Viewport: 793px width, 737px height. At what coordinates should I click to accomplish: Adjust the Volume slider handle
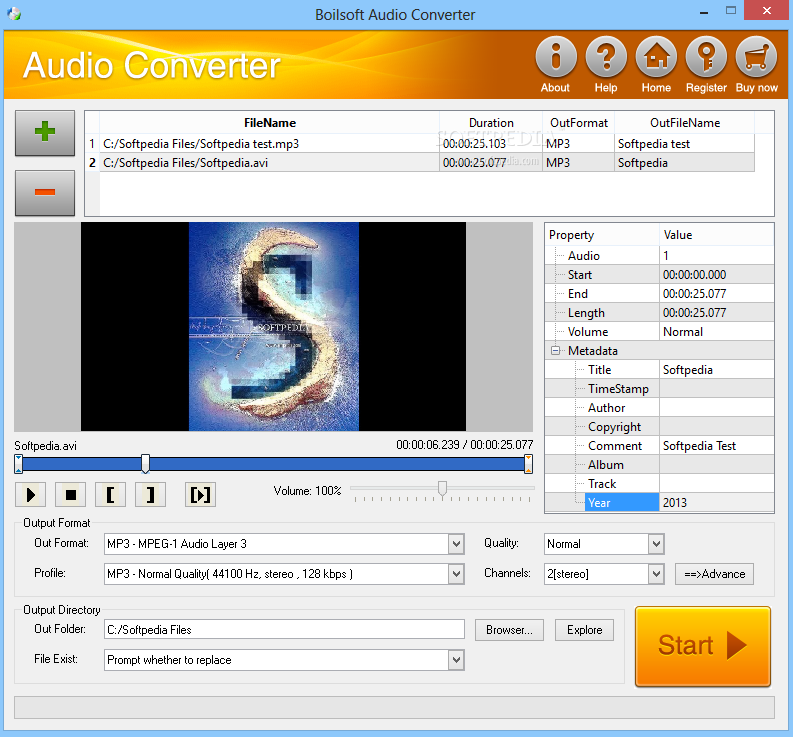pos(443,489)
